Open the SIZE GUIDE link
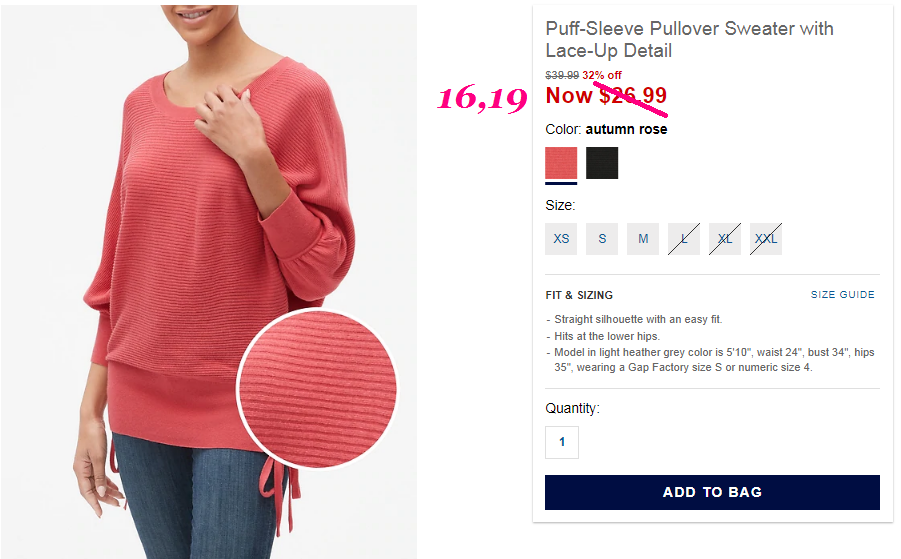 coord(842,295)
